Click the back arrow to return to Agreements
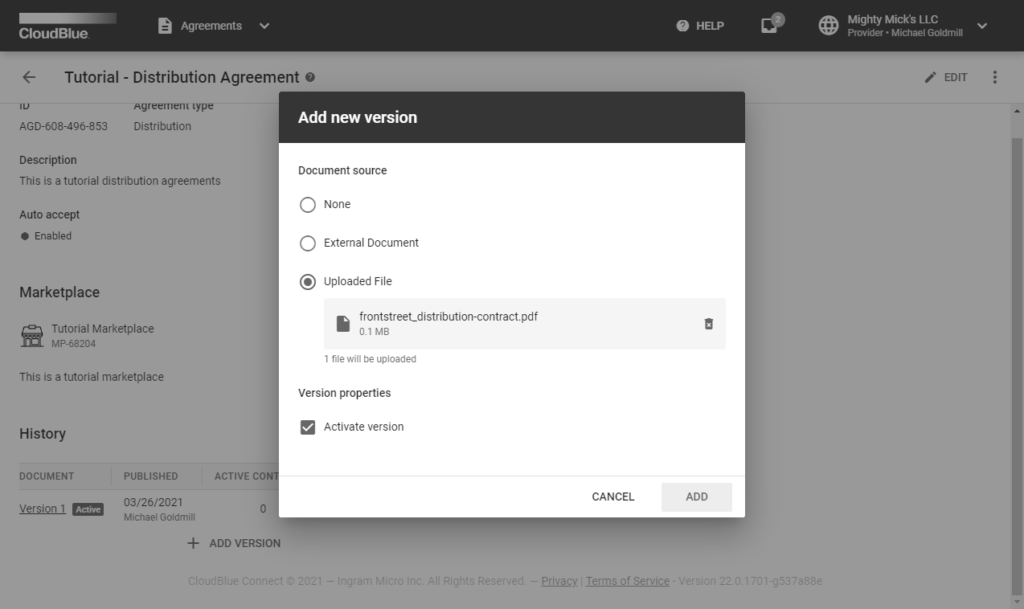This screenshot has height=609, width=1024. tap(29, 77)
